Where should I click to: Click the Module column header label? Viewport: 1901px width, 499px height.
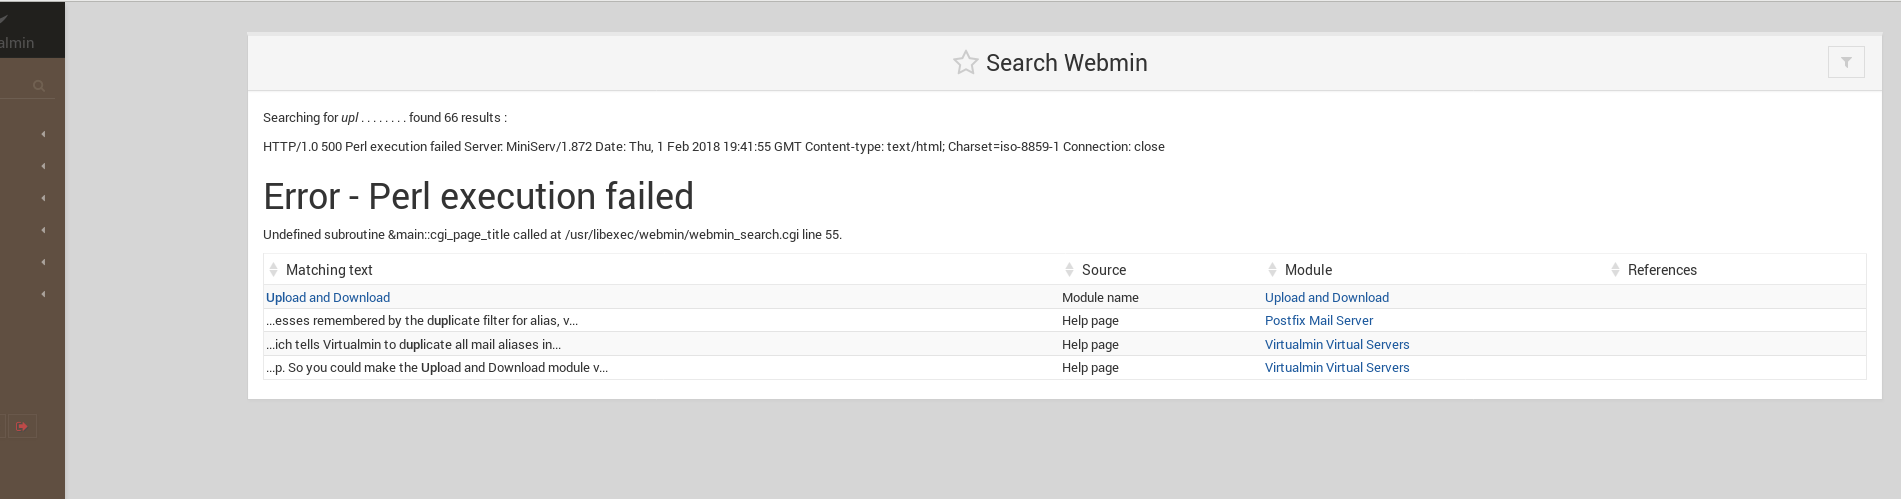coord(1308,270)
